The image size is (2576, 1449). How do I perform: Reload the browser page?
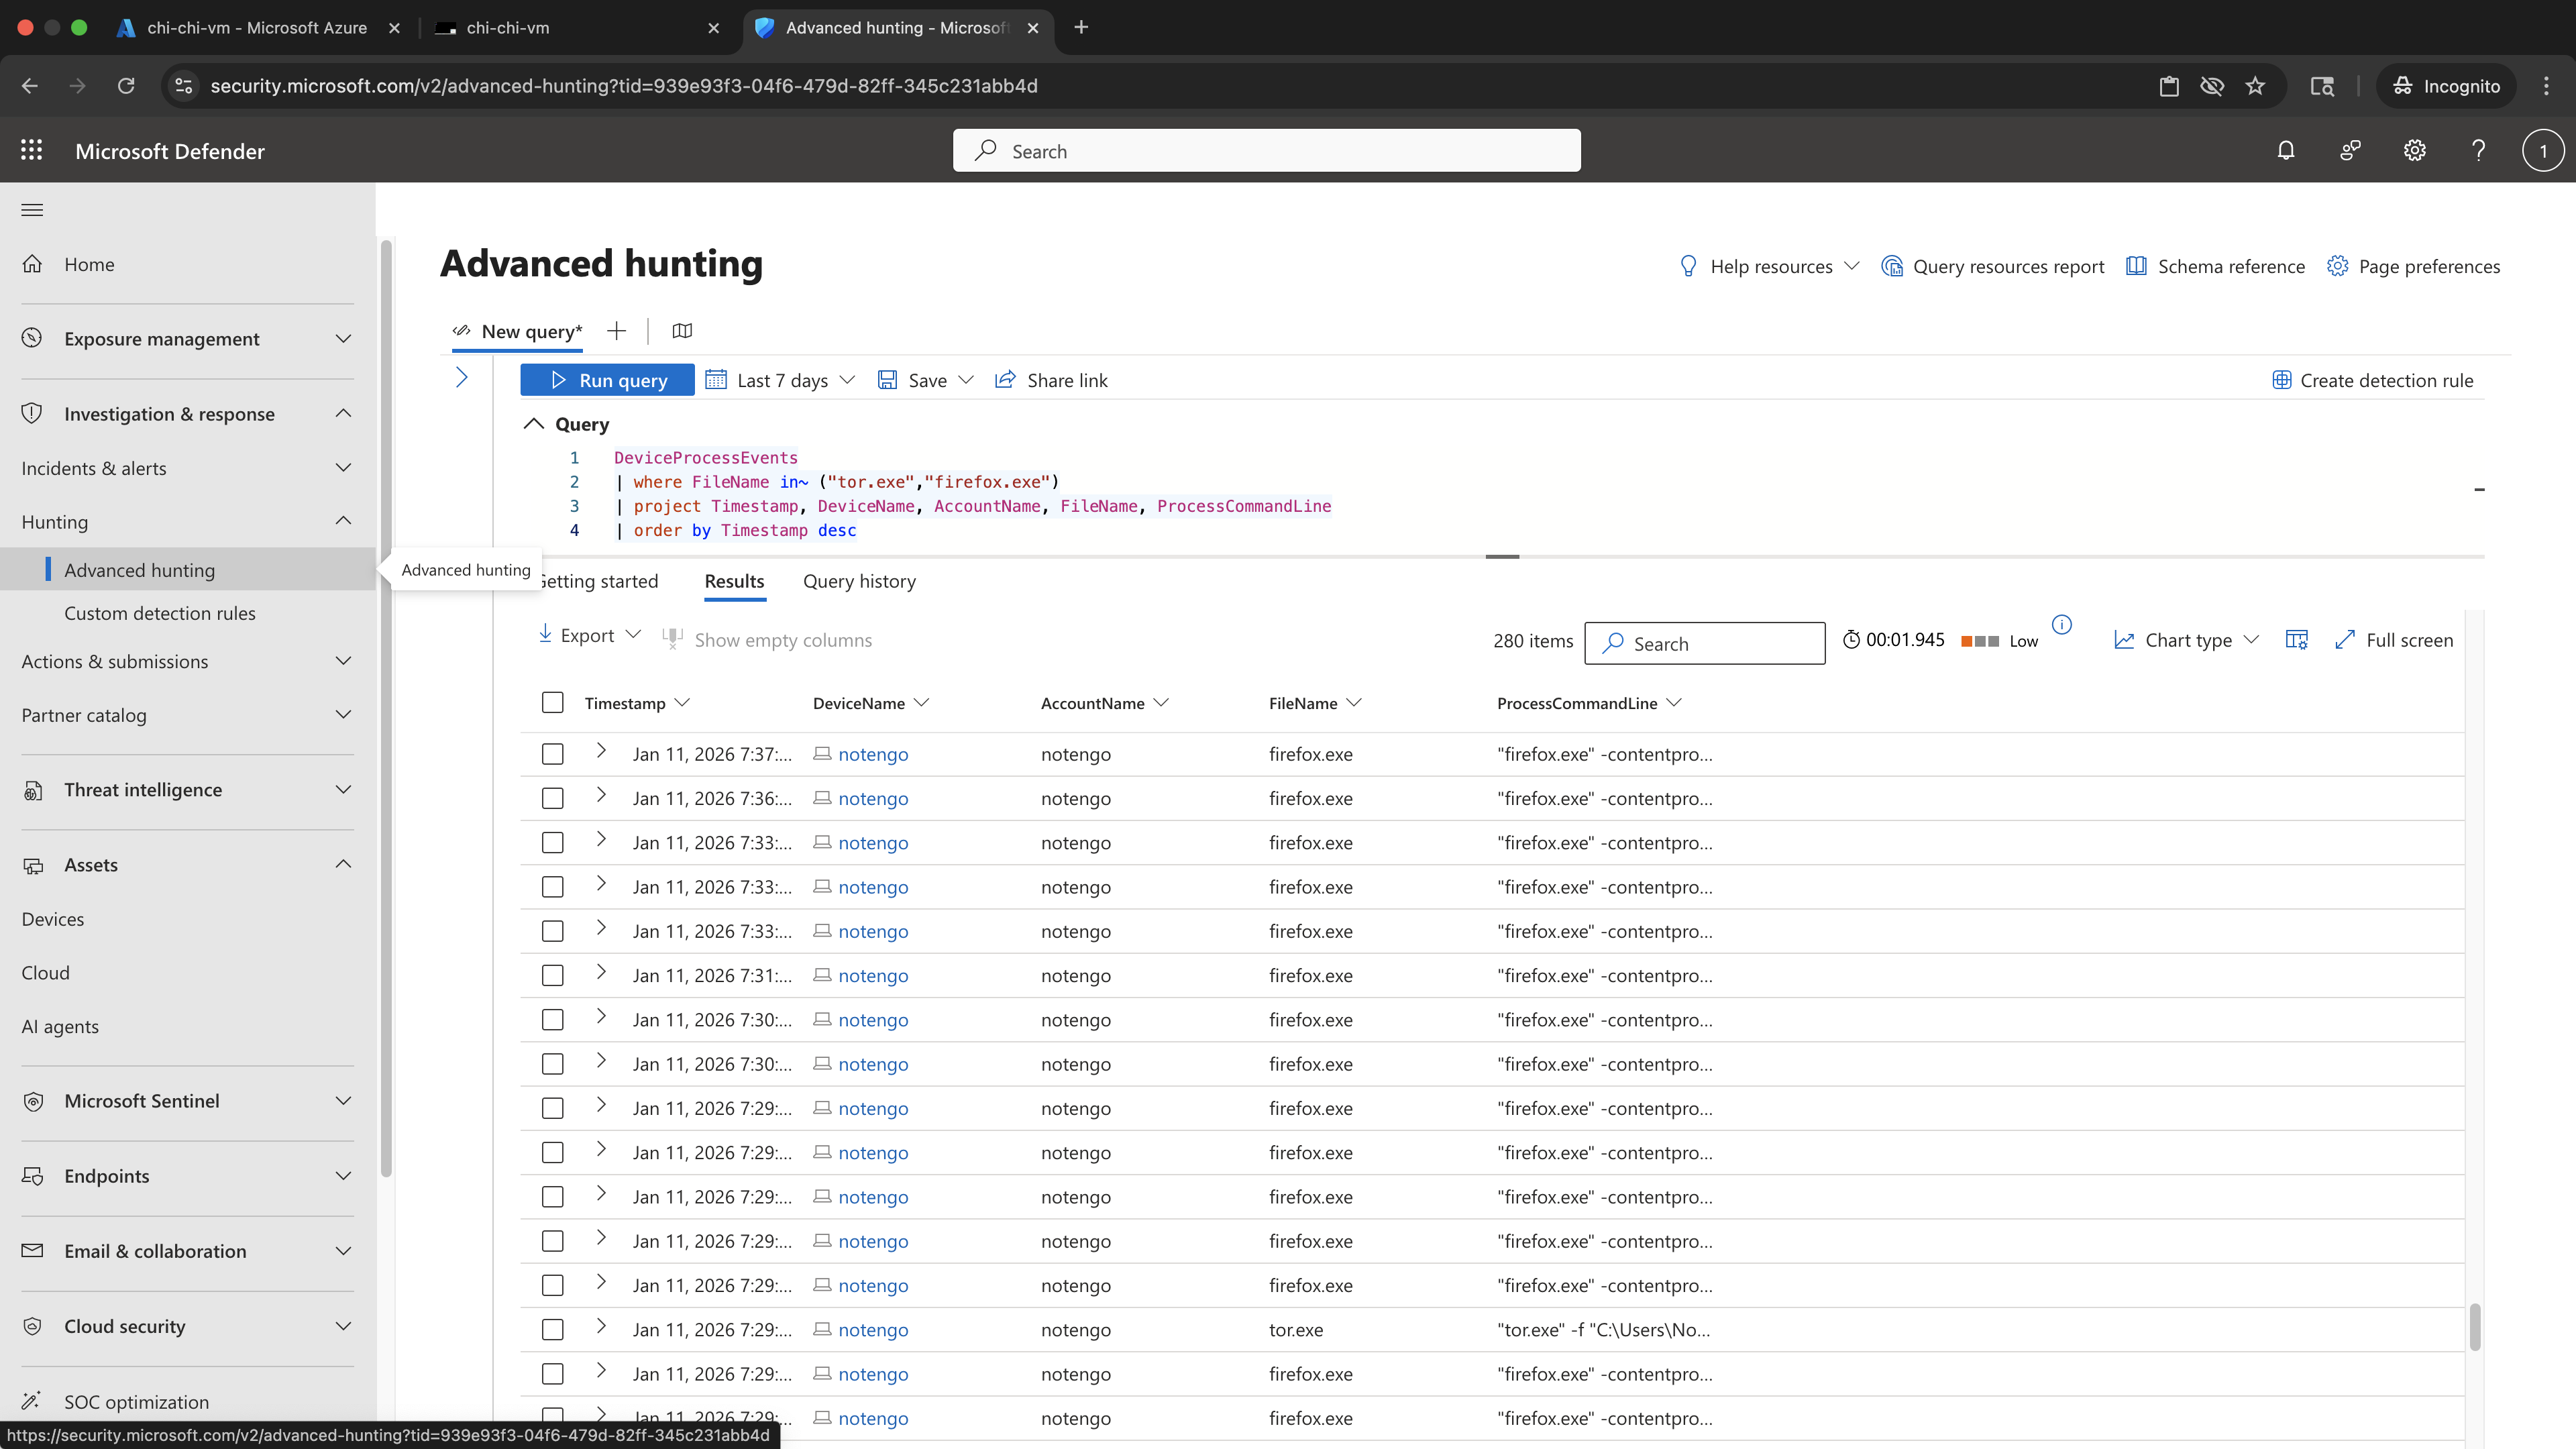tap(126, 86)
